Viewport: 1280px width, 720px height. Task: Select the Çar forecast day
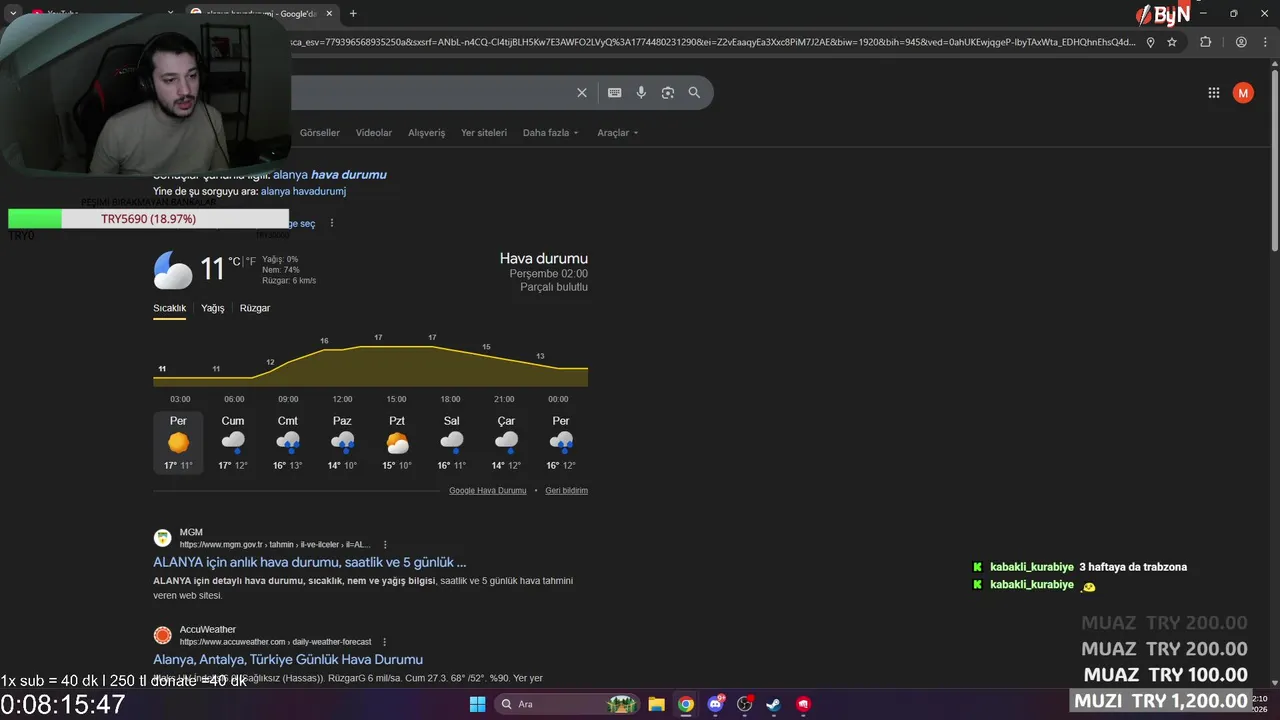(506, 442)
